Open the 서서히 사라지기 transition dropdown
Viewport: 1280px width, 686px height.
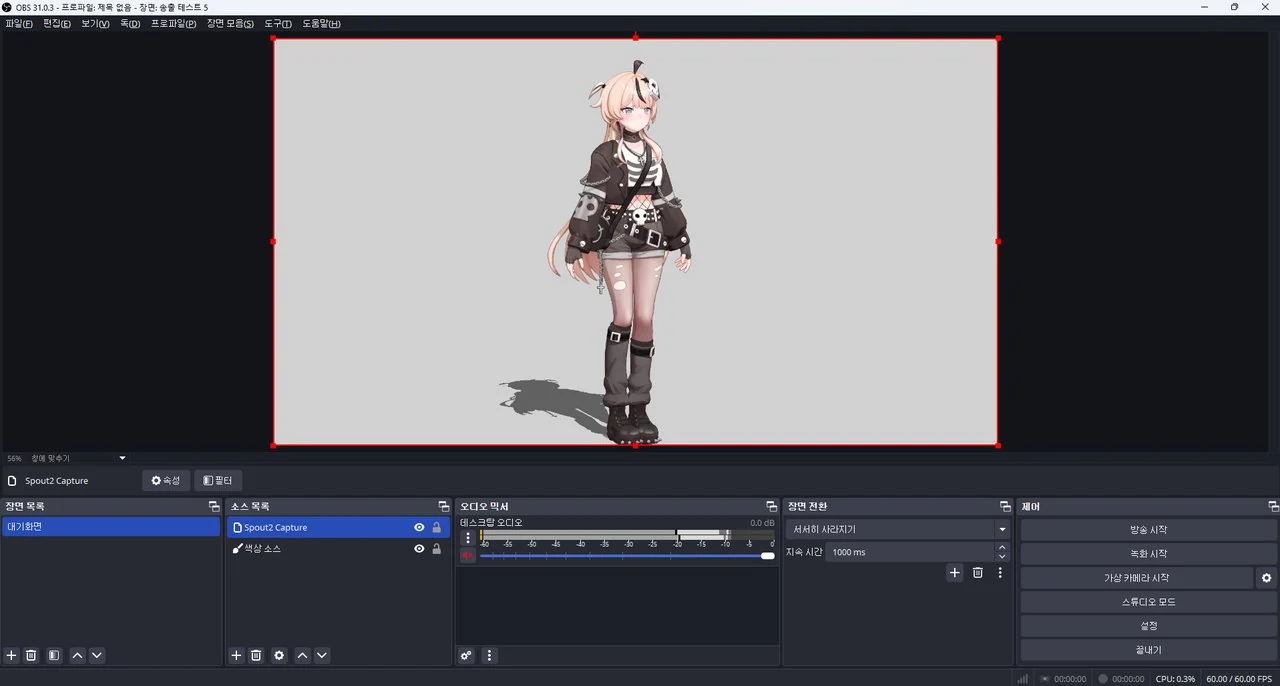point(898,529)
